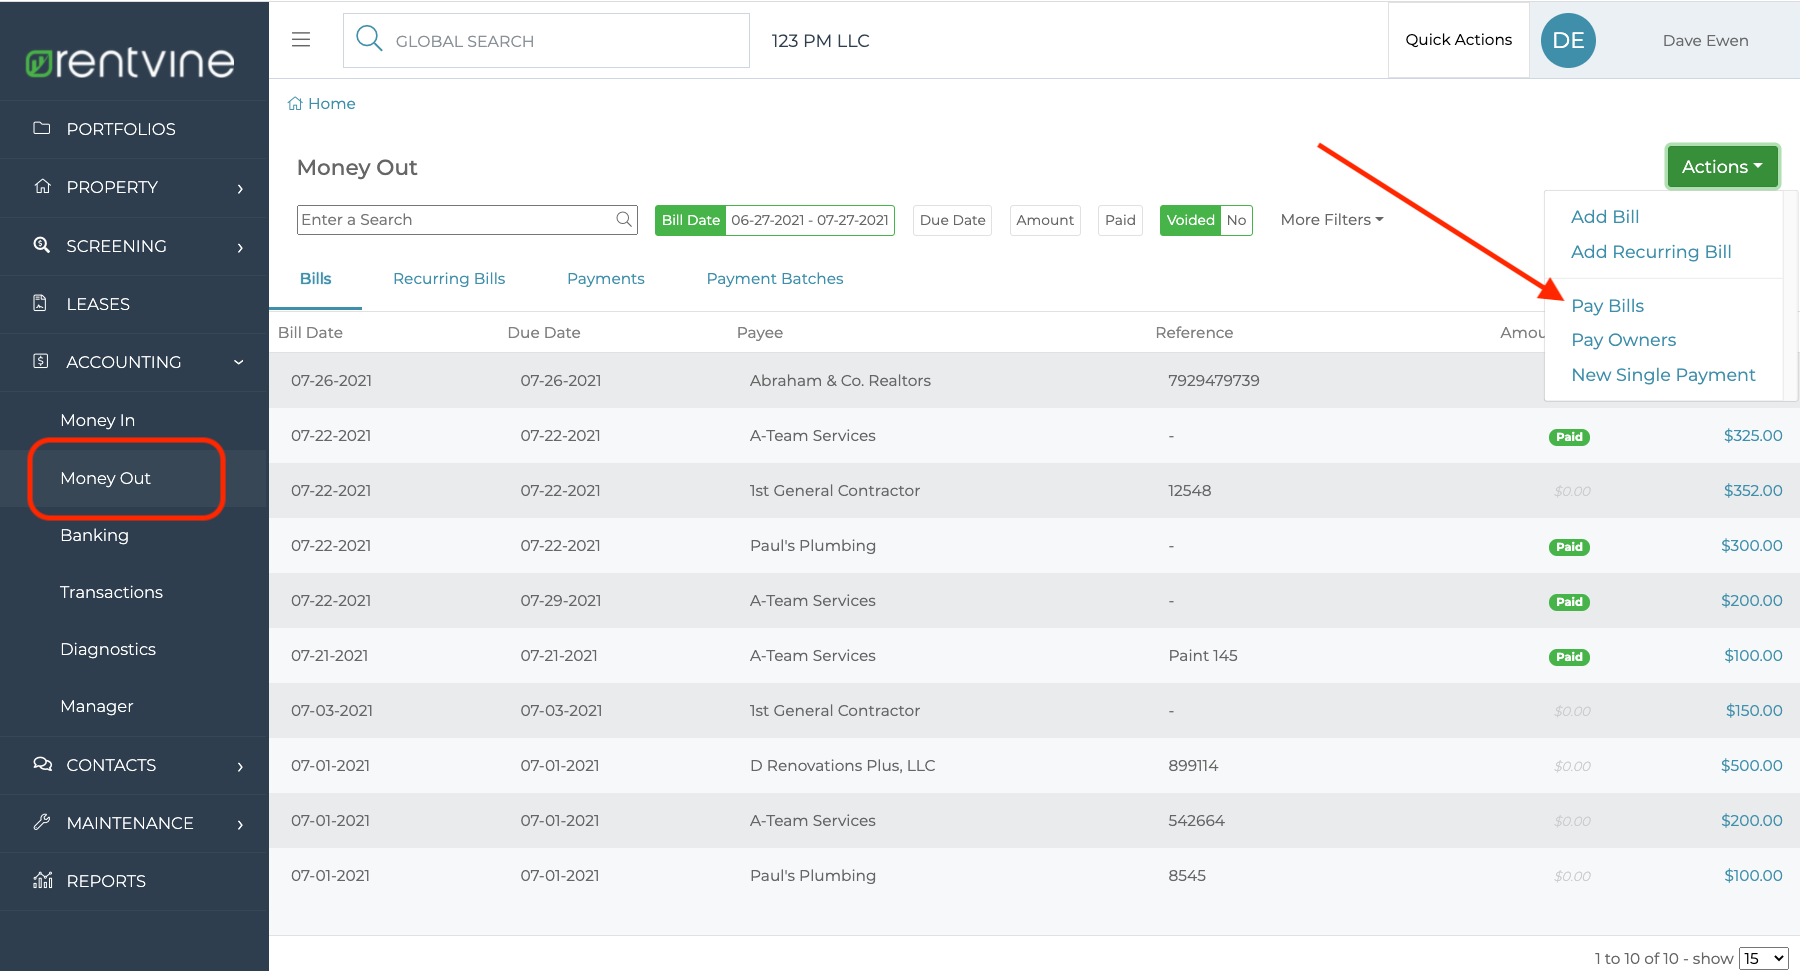
Task: Toggle the Due Date filter
Action: 952,220
